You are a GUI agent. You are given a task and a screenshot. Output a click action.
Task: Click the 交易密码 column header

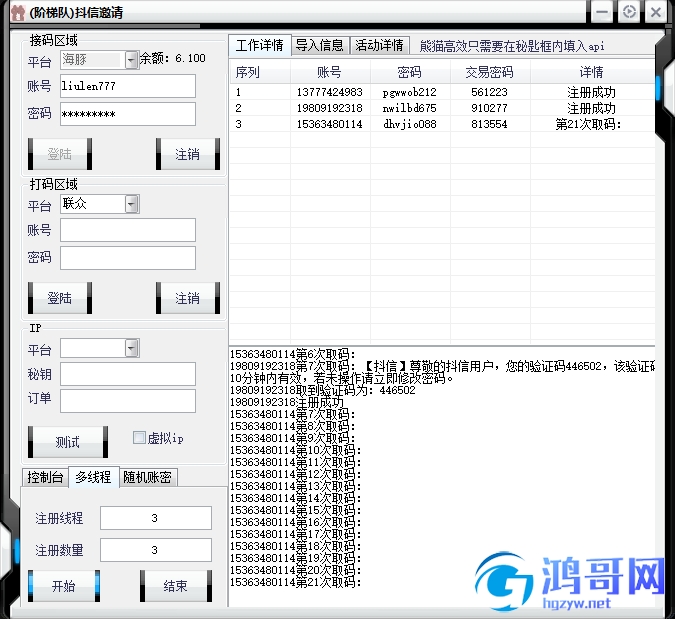pos(490,72)
